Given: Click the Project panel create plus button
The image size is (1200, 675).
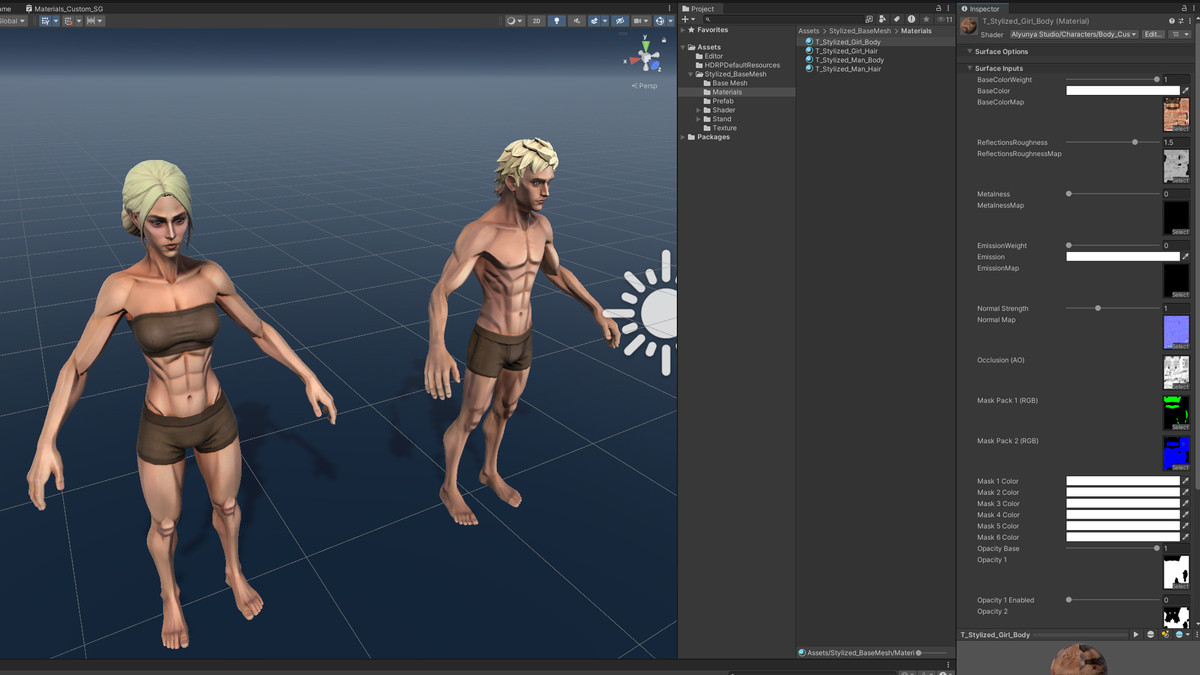Looking at the screenshot, I should (x=688, y=19).
